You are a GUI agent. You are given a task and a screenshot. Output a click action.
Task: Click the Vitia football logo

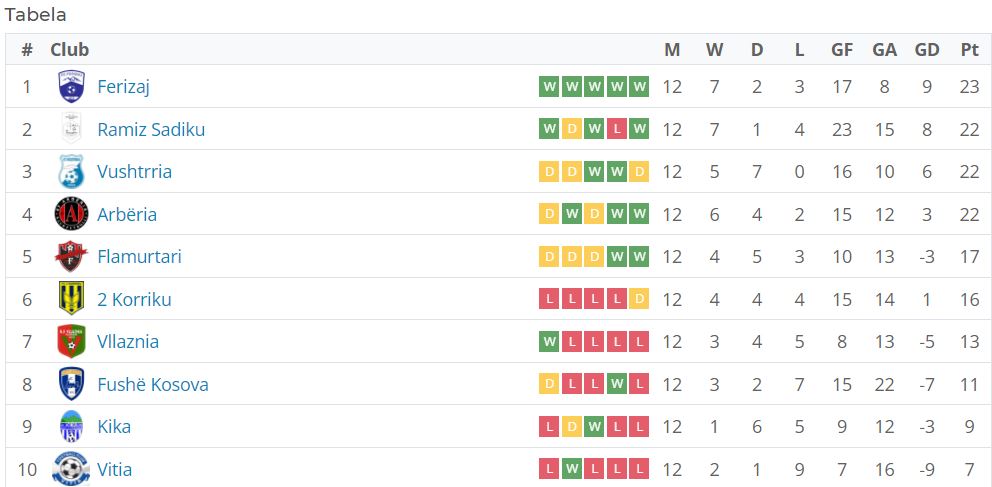click(x=71, y=469)
